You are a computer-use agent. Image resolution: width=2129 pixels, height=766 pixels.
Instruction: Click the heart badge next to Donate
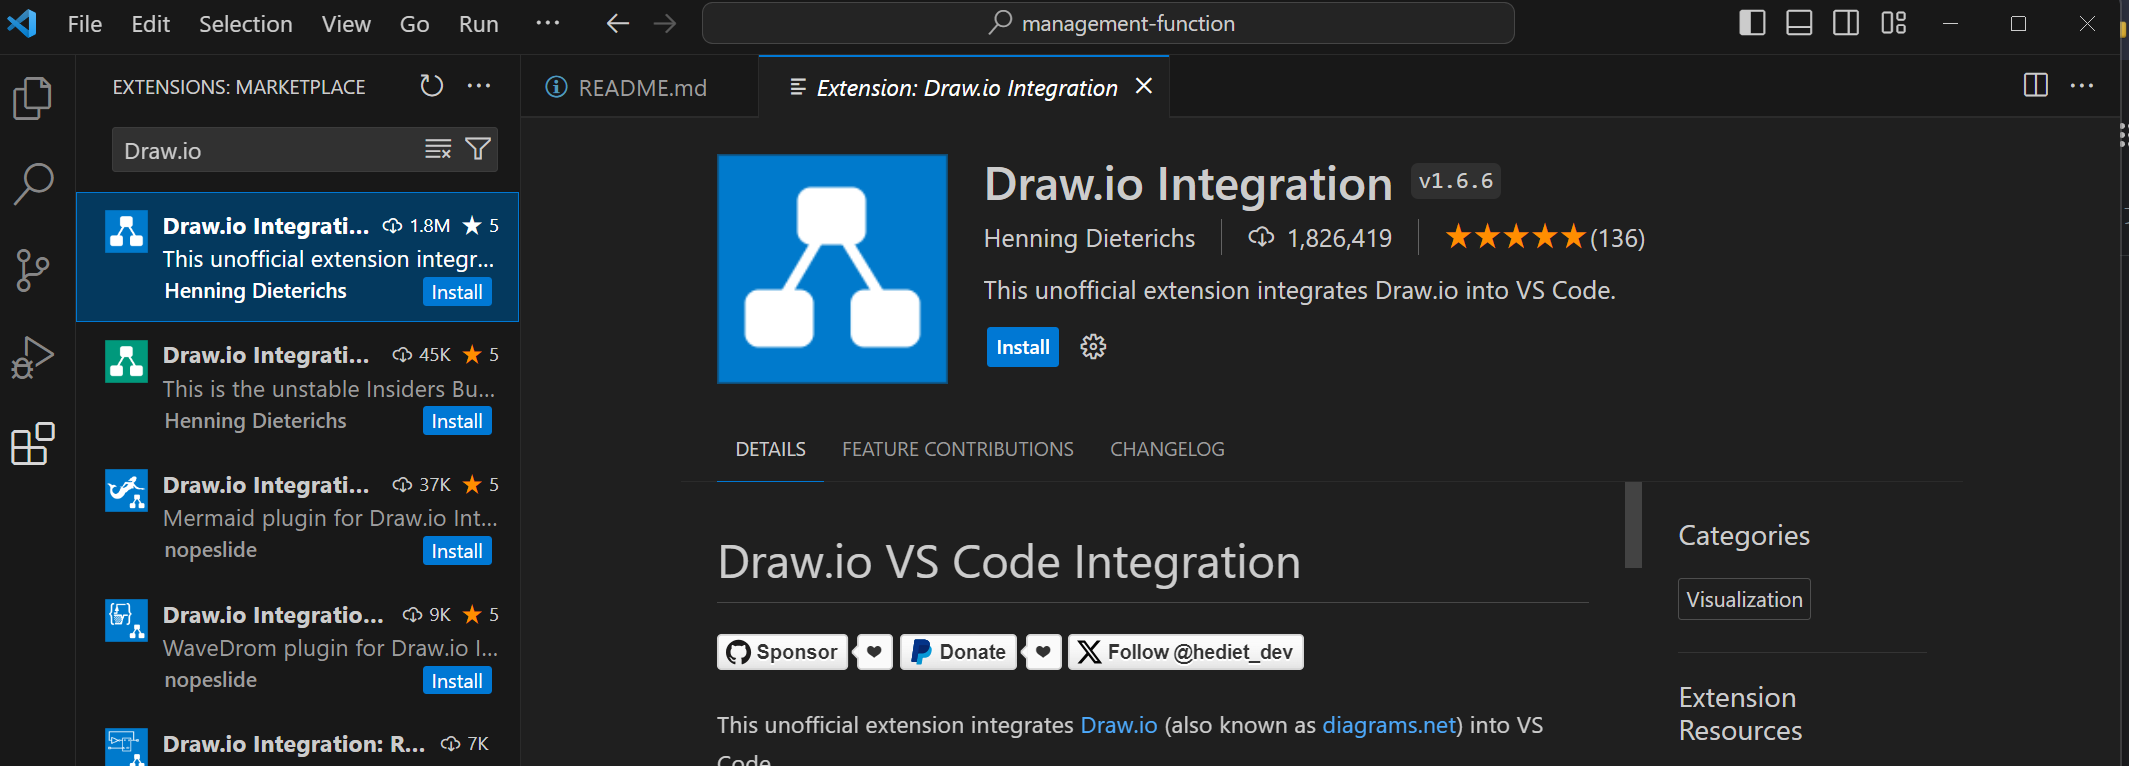[1043, 652]
